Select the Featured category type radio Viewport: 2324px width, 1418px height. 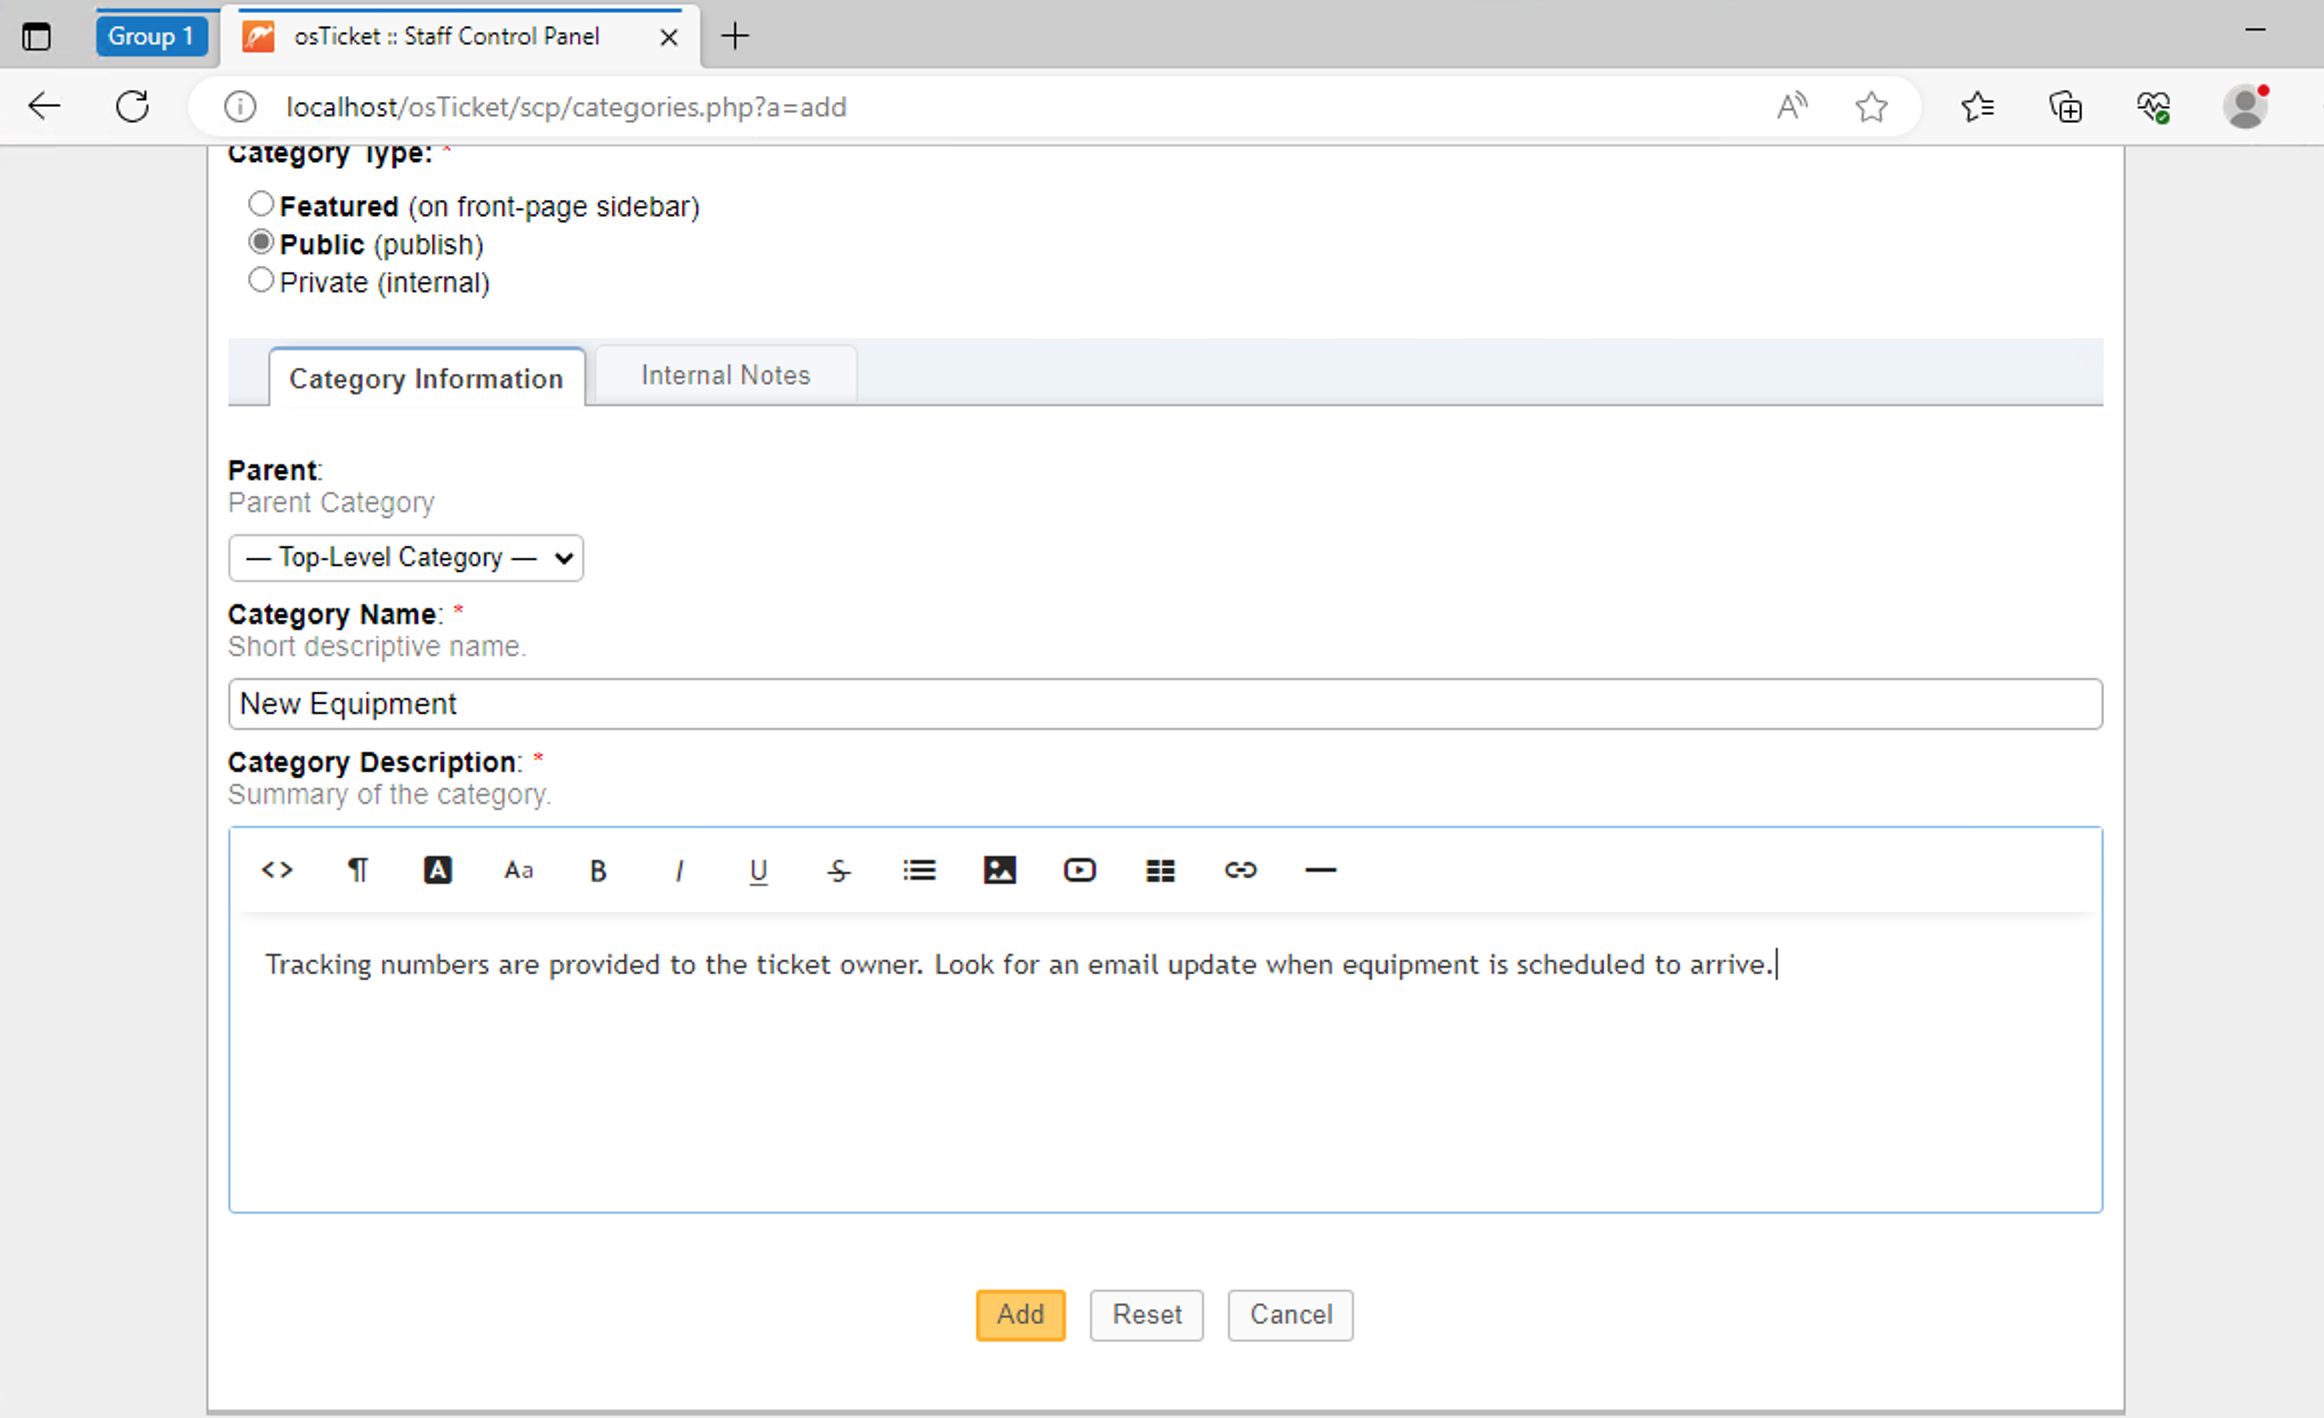click(261, 205)
